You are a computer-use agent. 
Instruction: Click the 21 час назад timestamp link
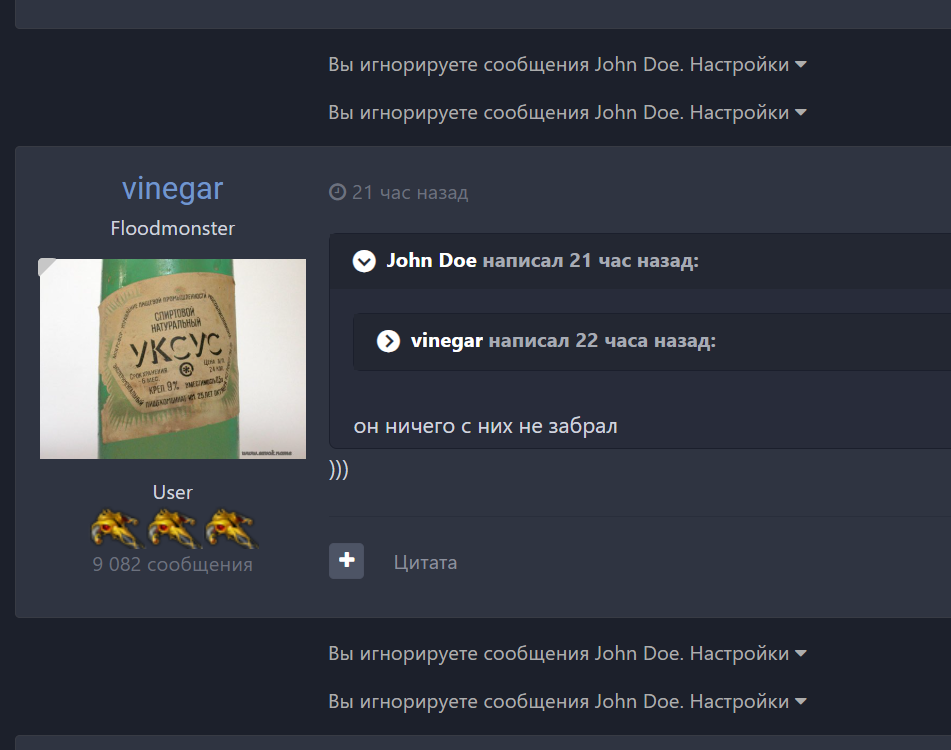[408, 192]
